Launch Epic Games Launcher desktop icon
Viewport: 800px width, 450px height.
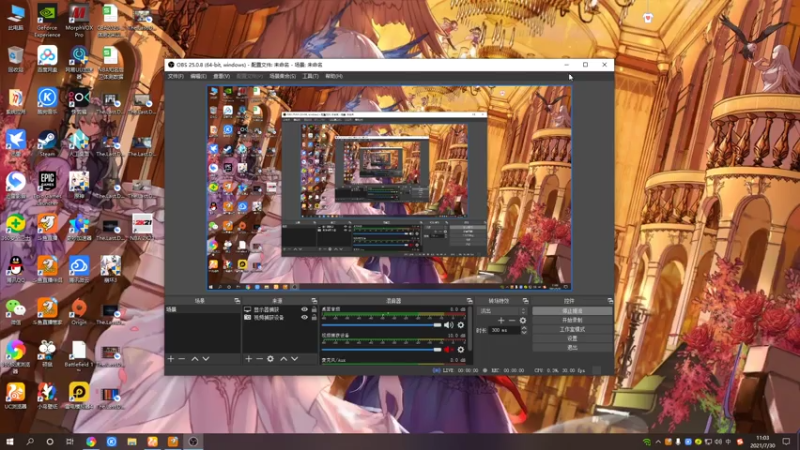click(47, 187)
